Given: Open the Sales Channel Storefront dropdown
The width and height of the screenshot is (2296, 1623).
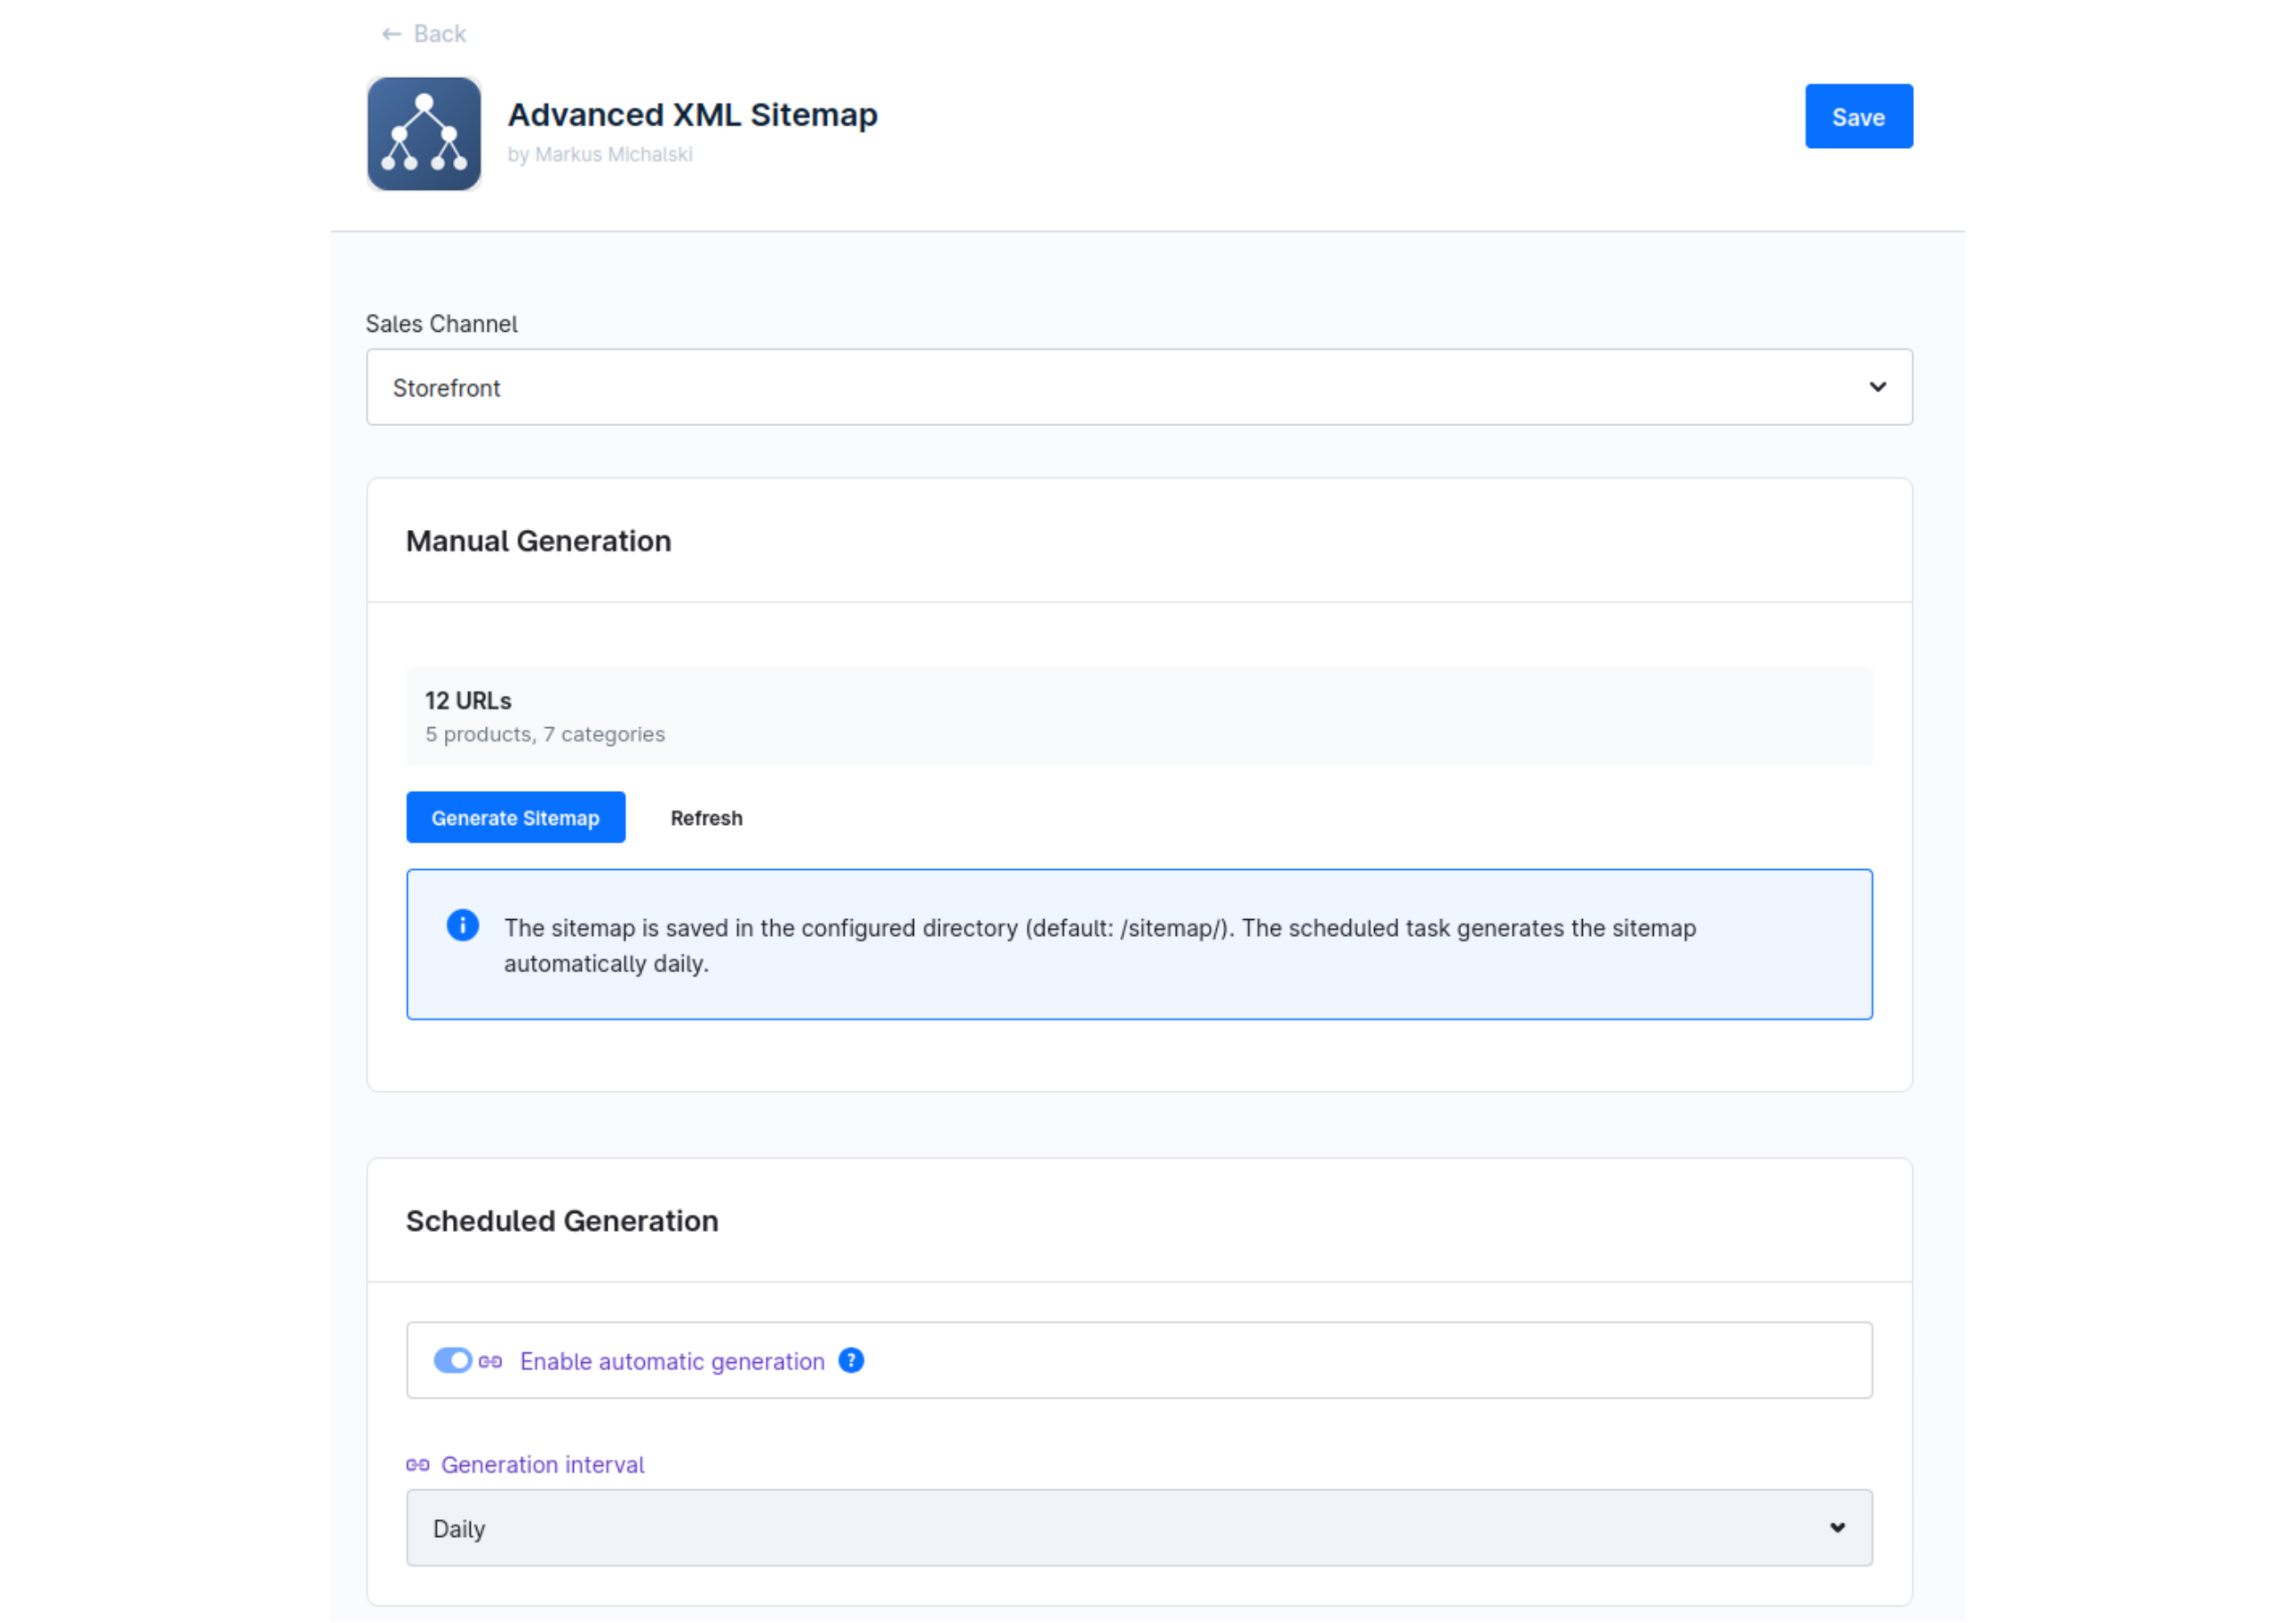Looking at the screenshot, I should click(x=1139, y=387).
